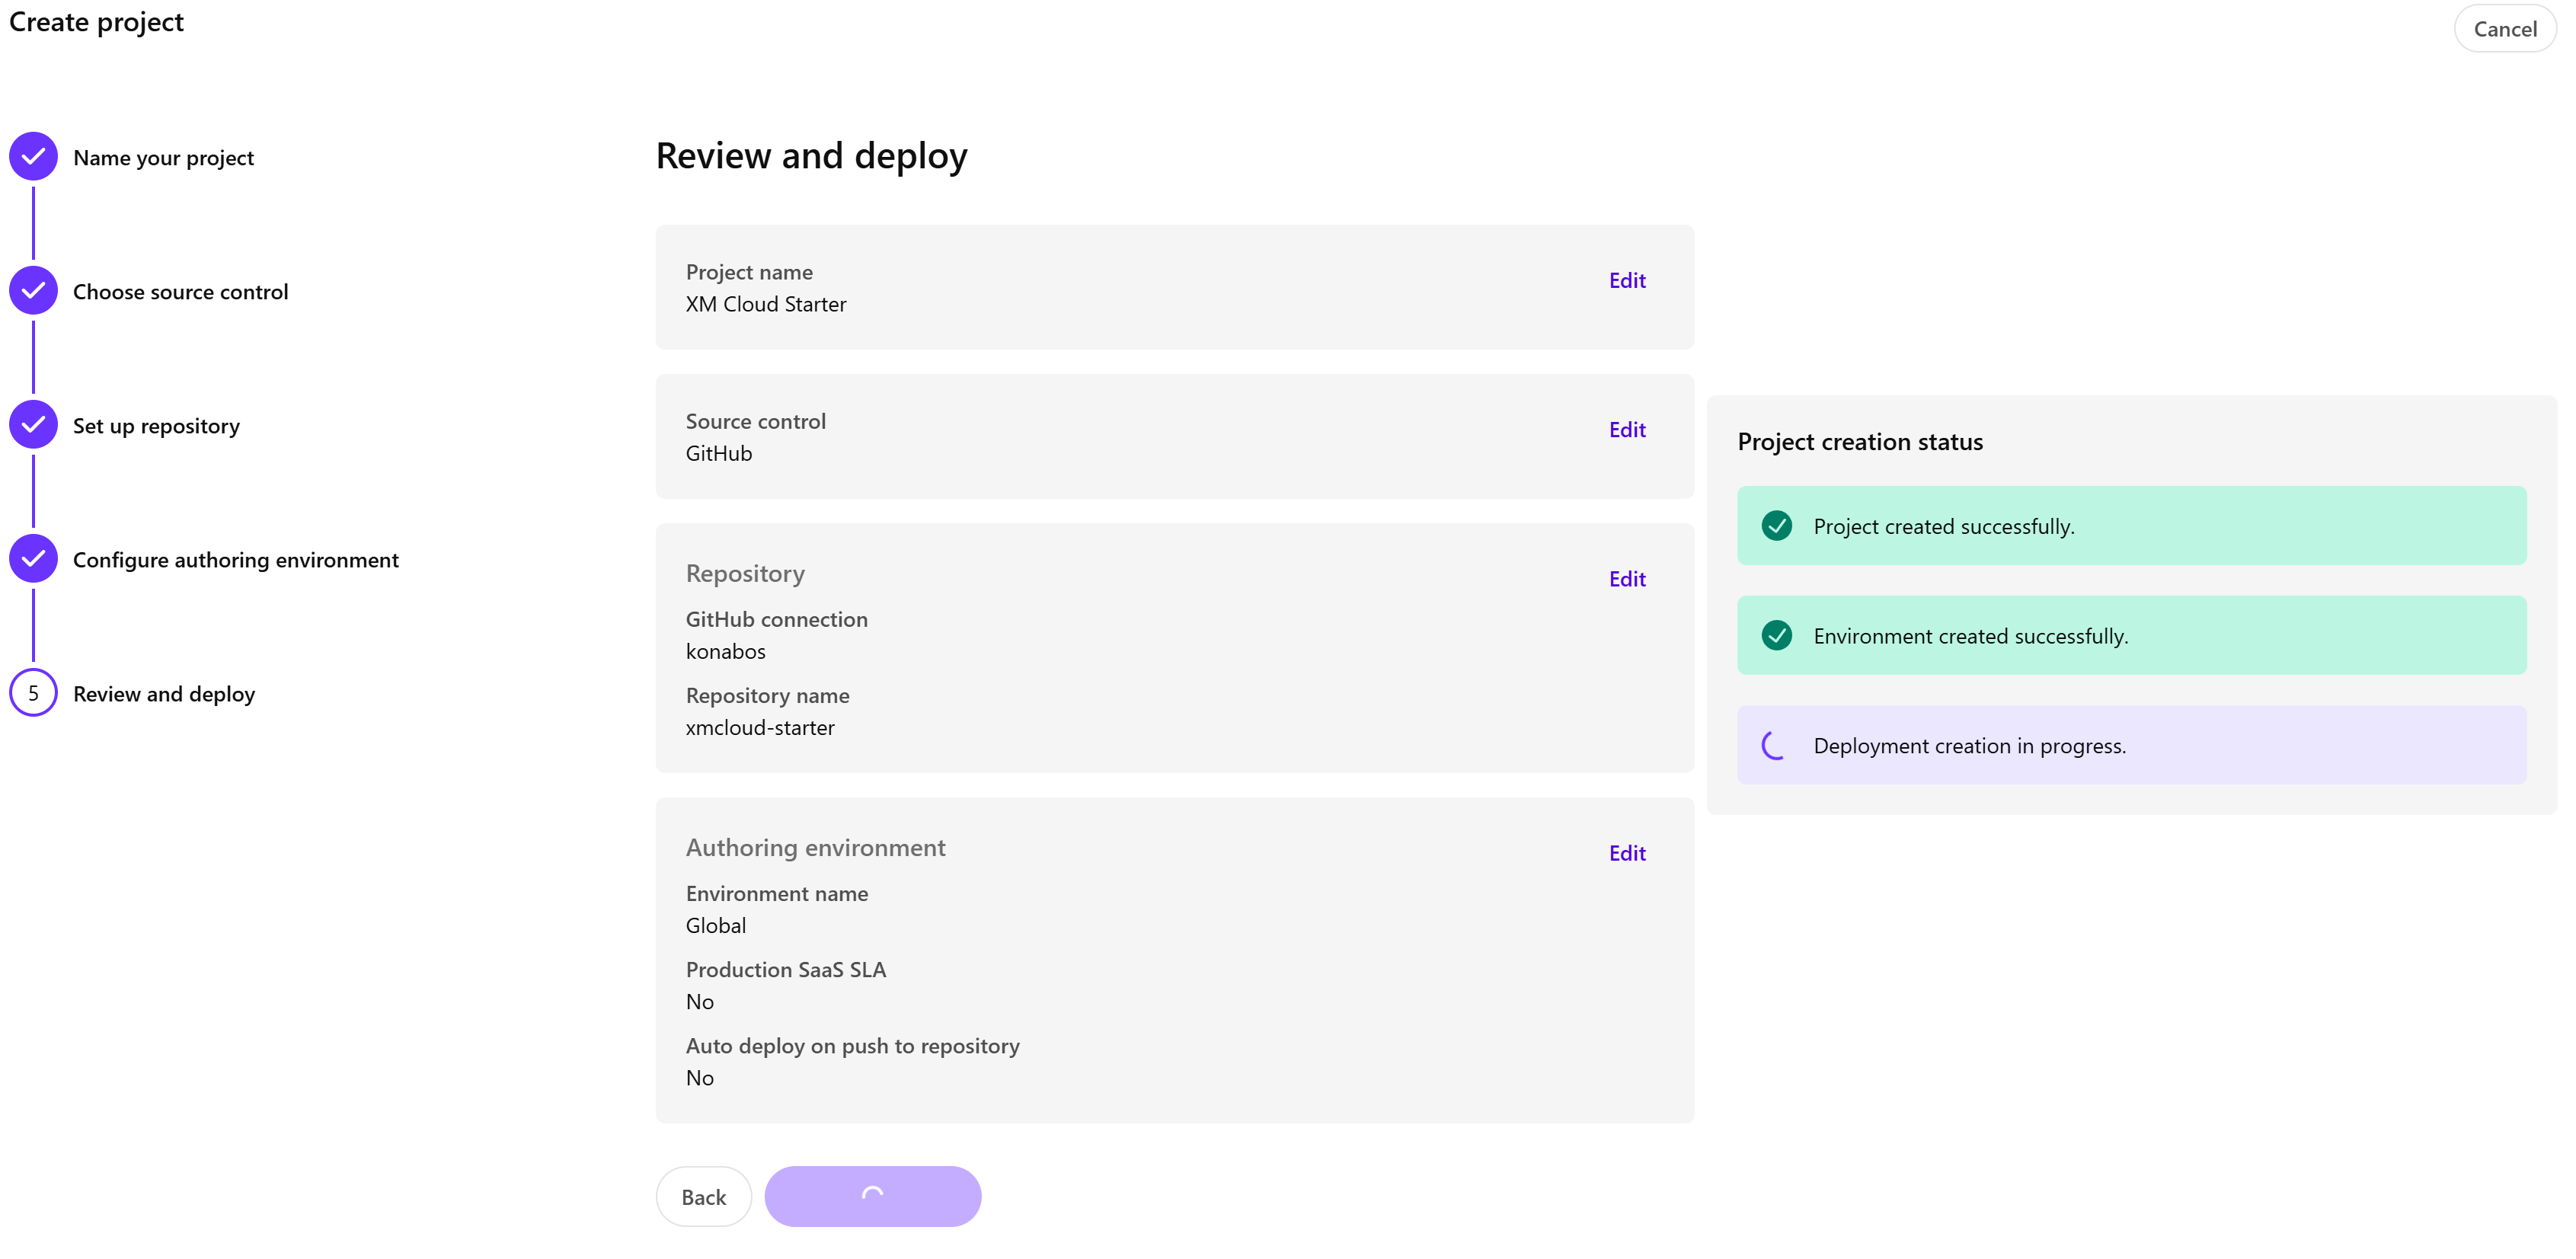Click the Configure authoring environment checkmark icon
Image resolution: width=2576 pixels, height=1259 pixels.
coord(33,559)
